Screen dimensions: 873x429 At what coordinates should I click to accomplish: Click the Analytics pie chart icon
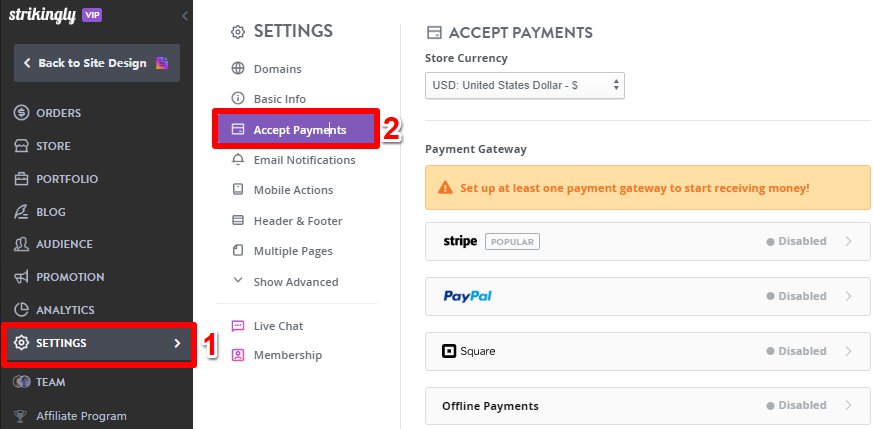point(21,309)
